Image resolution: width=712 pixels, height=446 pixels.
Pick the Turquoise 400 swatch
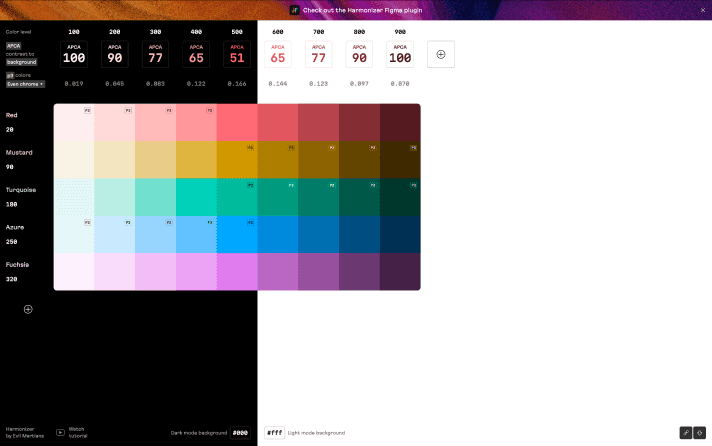coord(196,197)
